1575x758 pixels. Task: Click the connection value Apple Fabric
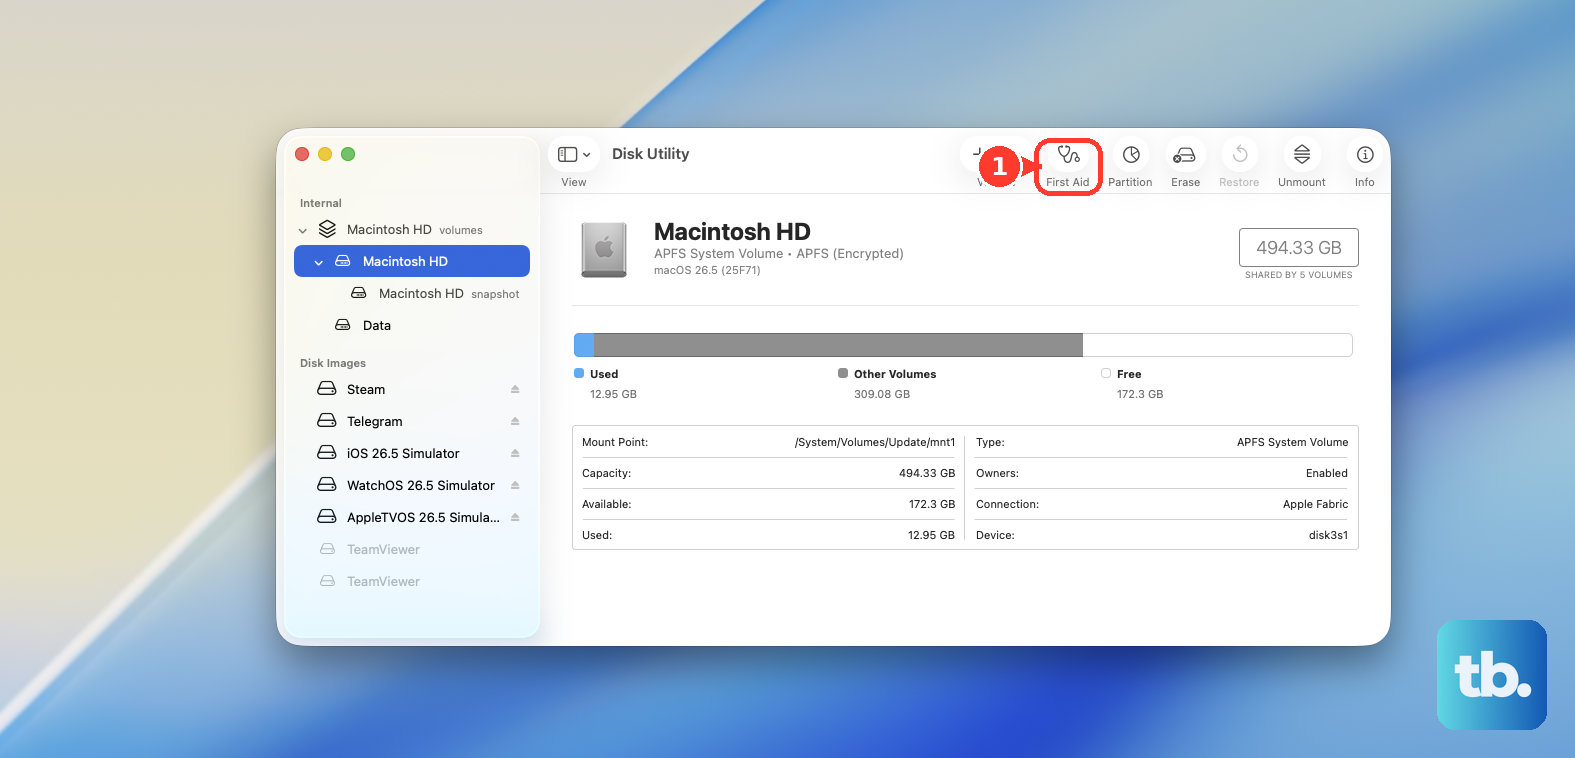(x=1315, y=504)
